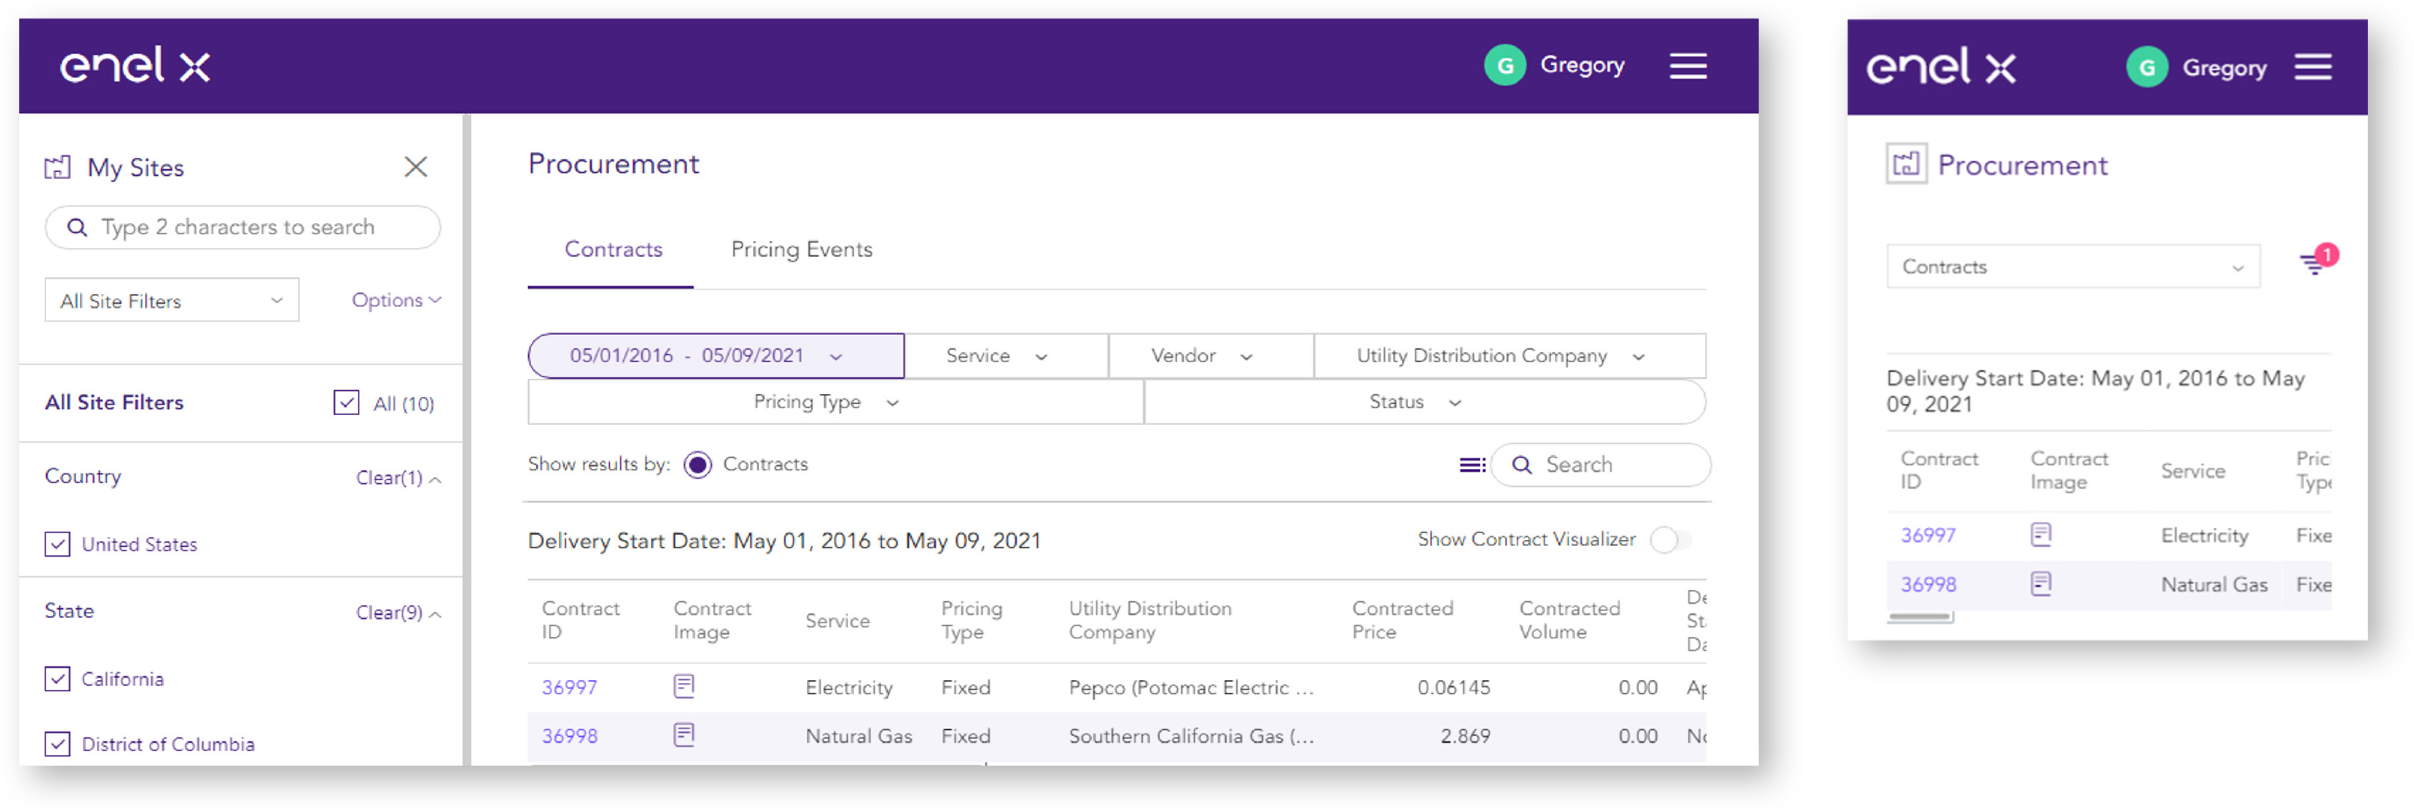Click the enel x logo in desktop header
Image resolution: width=2414 pixels, height=810 pixels.
point(135,66)
